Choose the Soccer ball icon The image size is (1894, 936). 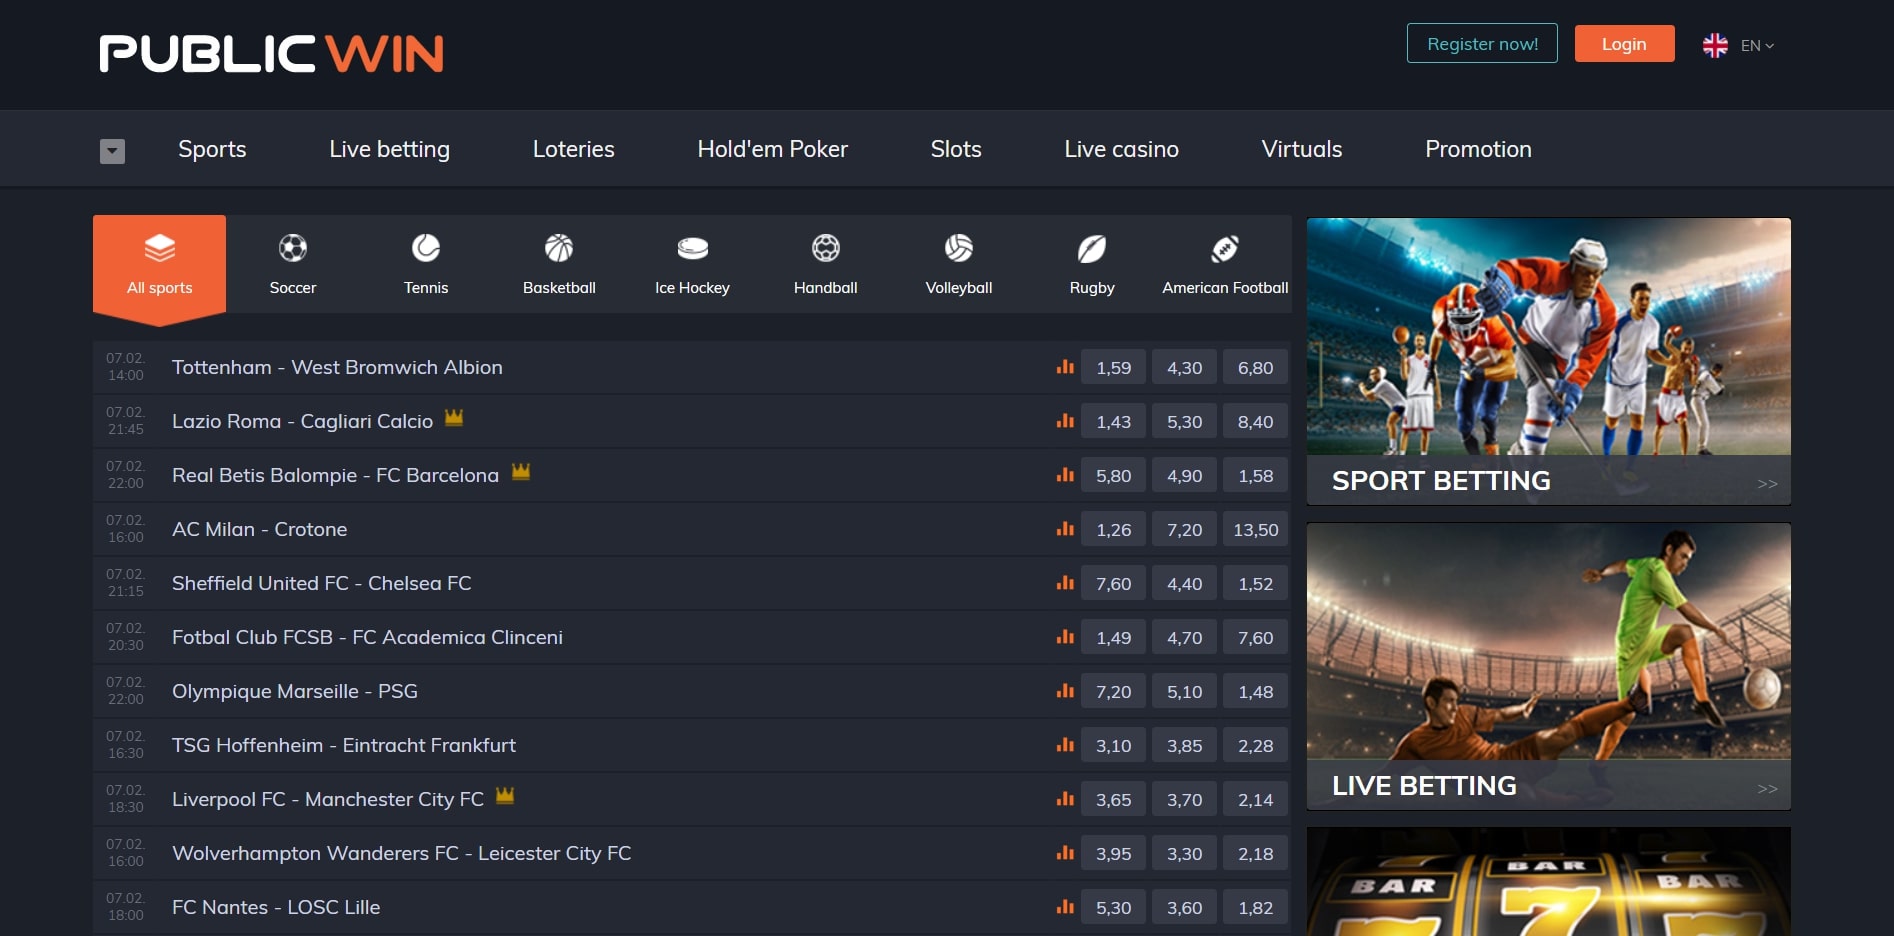tap(293, 248)
